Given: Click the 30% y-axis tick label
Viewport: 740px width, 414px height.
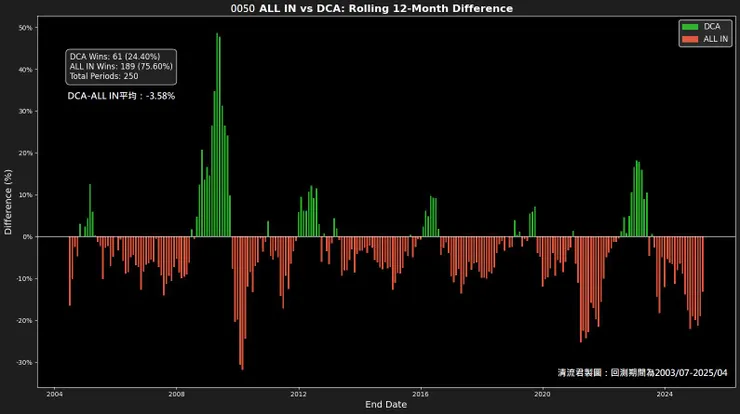Looking at the screenshot, I should click(26, 111).
